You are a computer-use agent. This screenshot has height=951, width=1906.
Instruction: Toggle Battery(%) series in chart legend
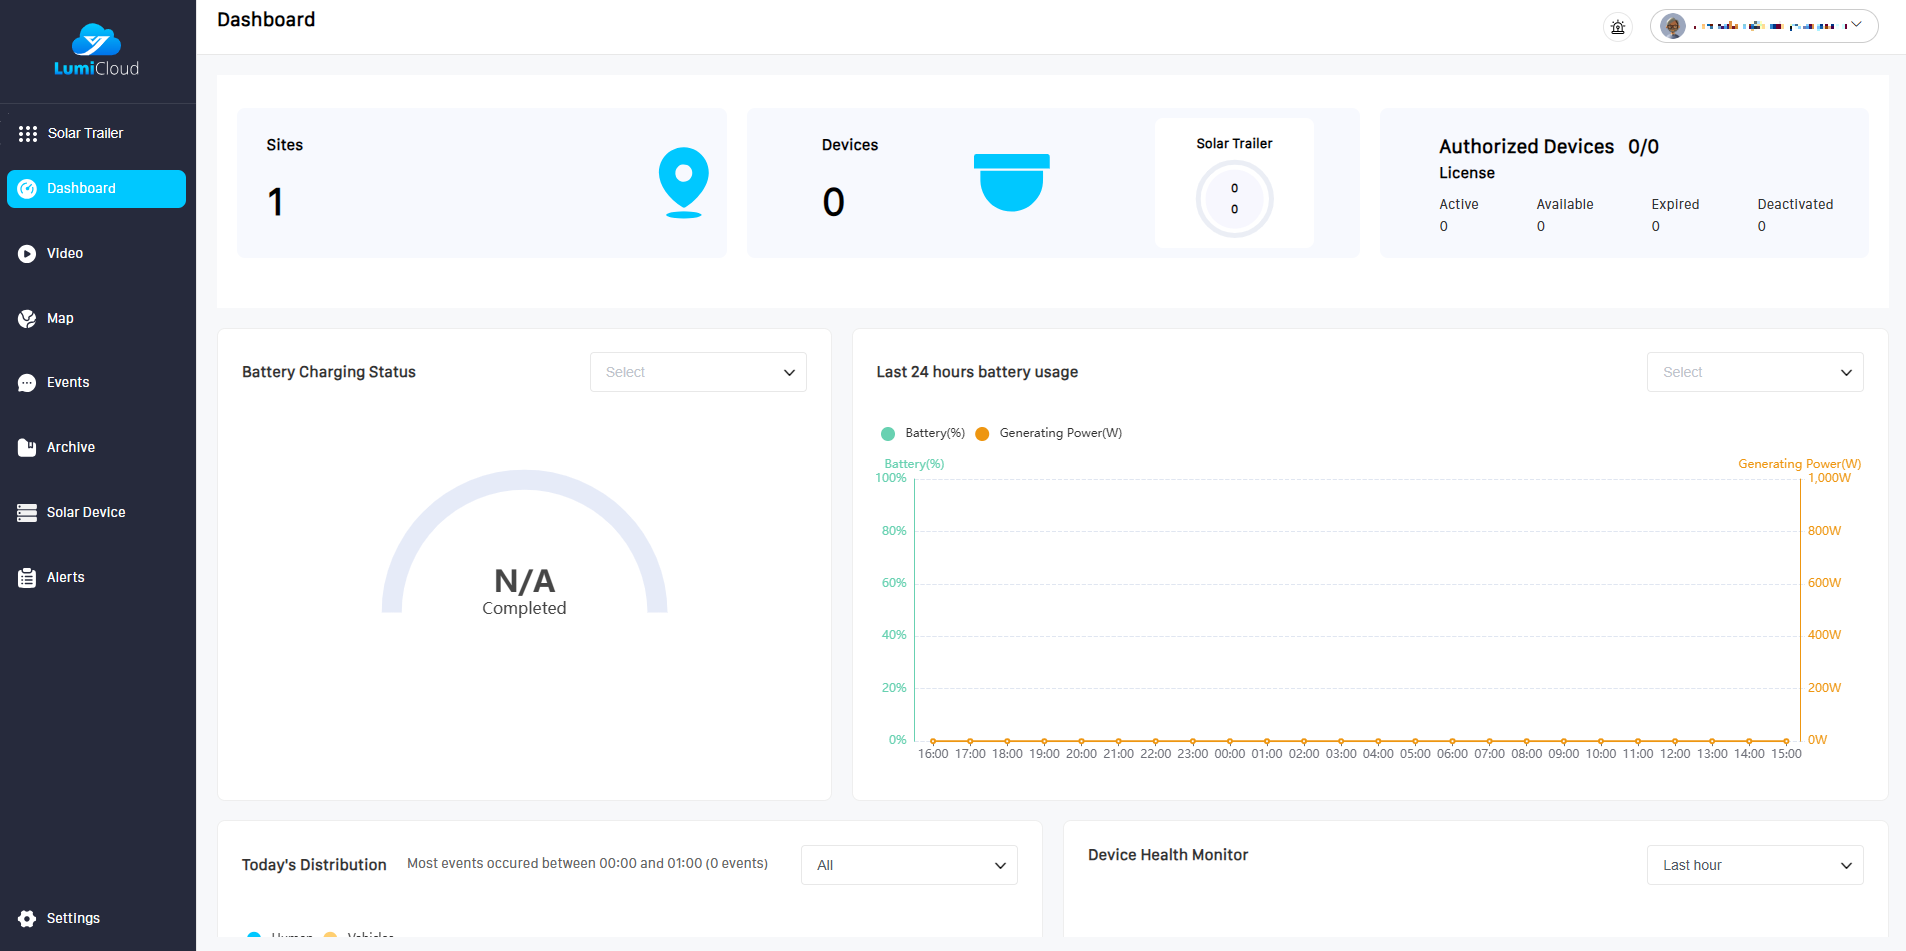point(923,433)
